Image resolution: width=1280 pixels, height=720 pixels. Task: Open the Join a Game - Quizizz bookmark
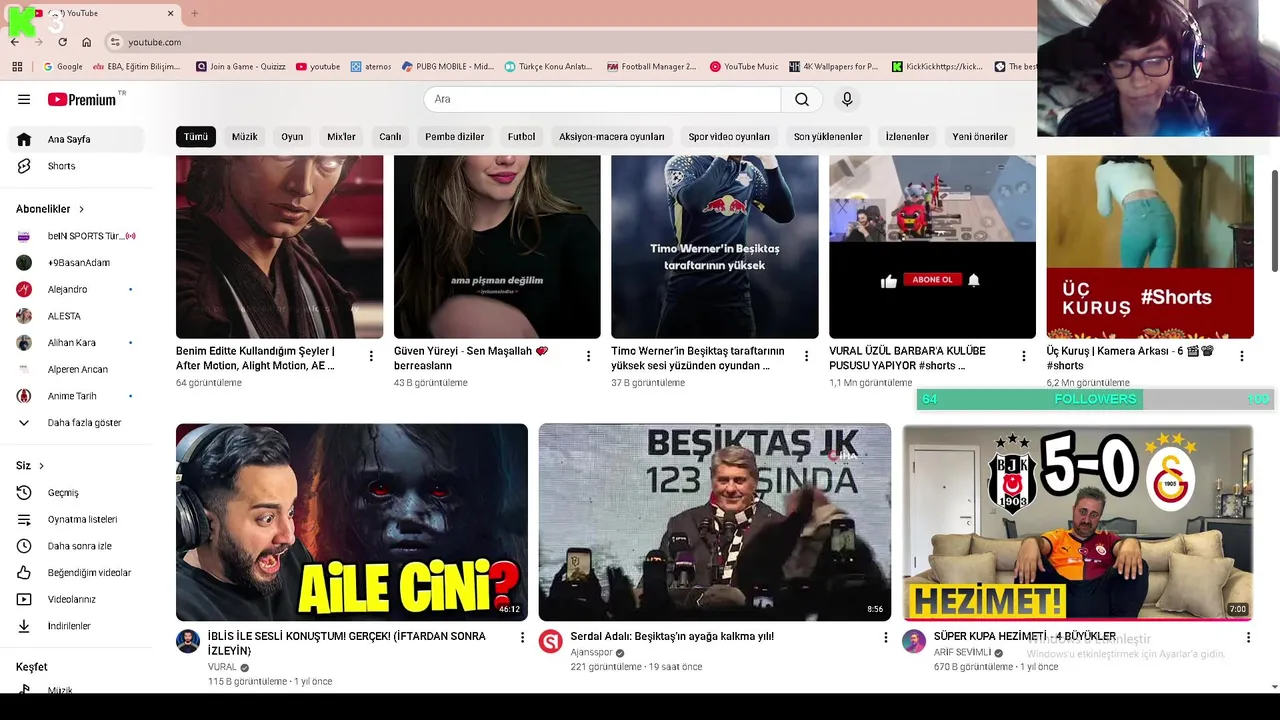click(x=241, y=67)
